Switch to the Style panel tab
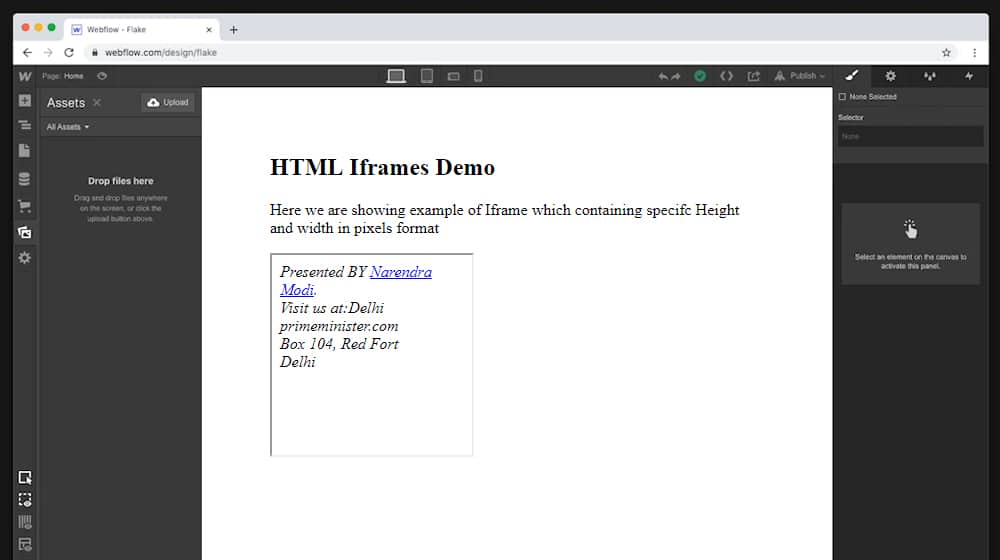 [852, 76]
